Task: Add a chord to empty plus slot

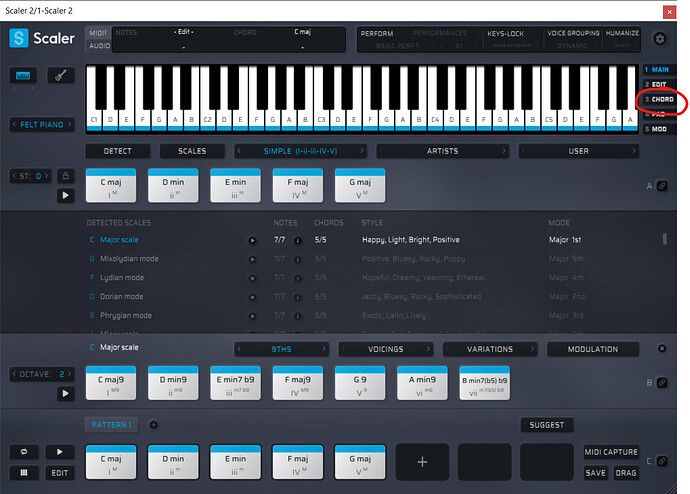Action: click(x=422, y=462)
